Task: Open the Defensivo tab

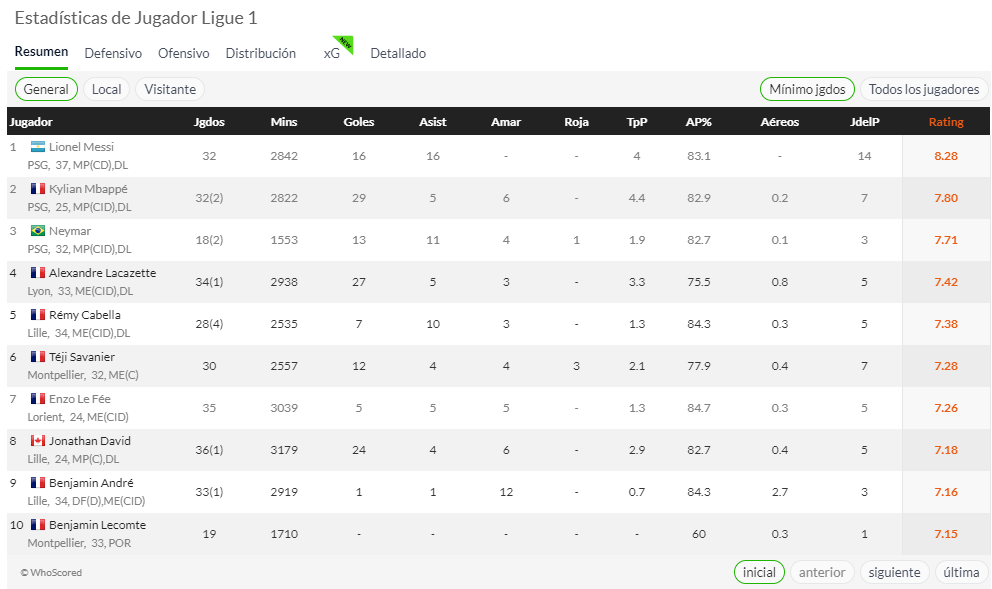Action: 113,53
